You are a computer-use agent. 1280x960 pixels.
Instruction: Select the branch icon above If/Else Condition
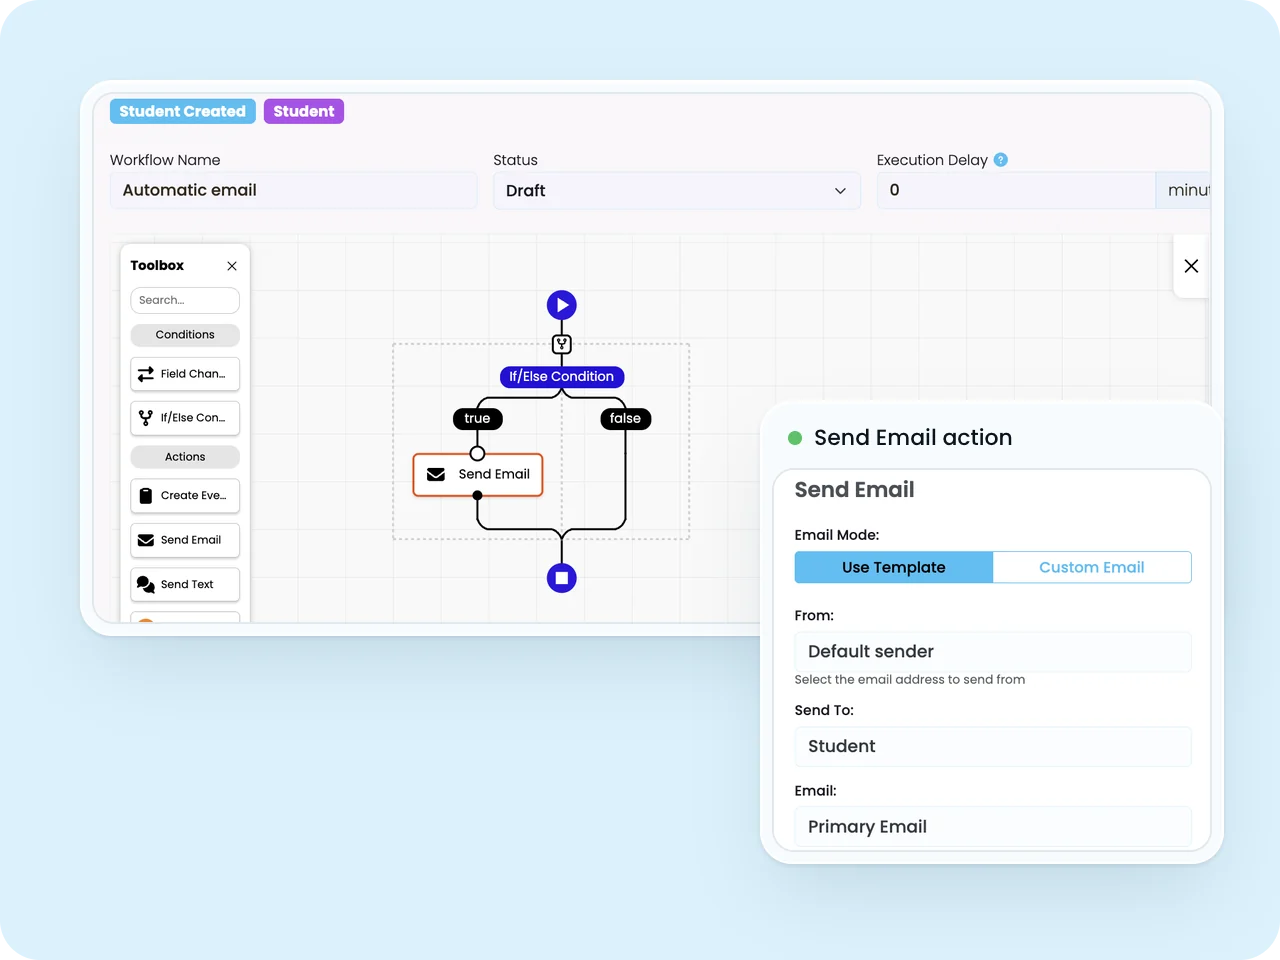click(562, 344)
